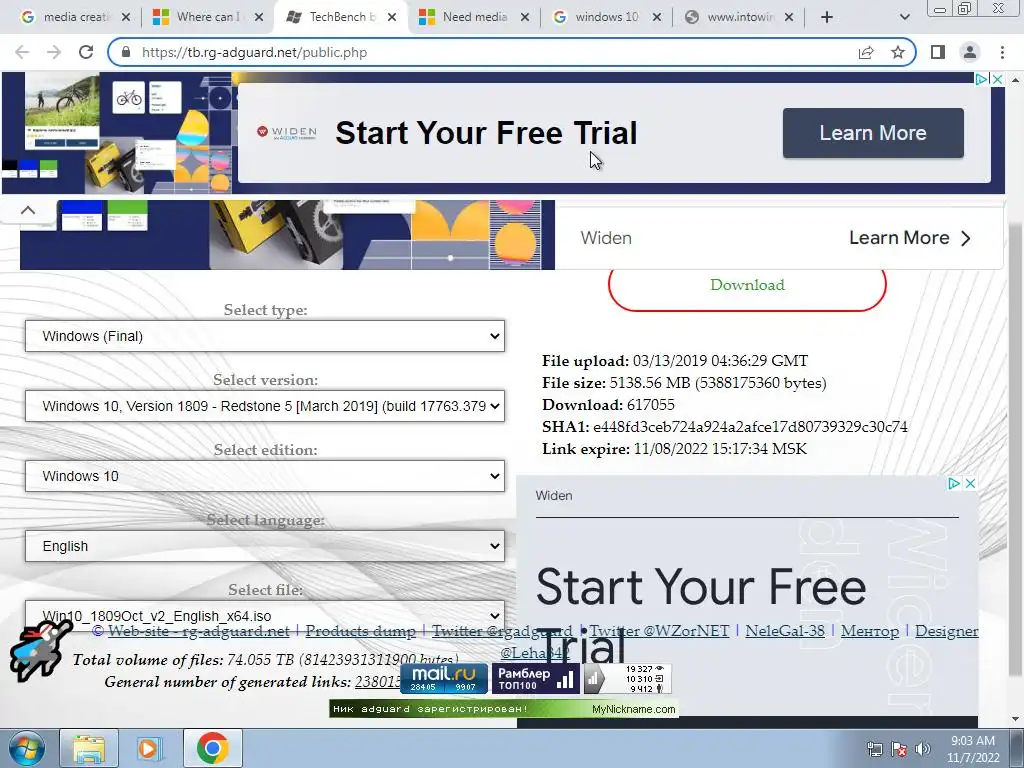Click Learn More in top banner ad
This screenshot has width=1024, height=768.
click(x=873, y=133)
